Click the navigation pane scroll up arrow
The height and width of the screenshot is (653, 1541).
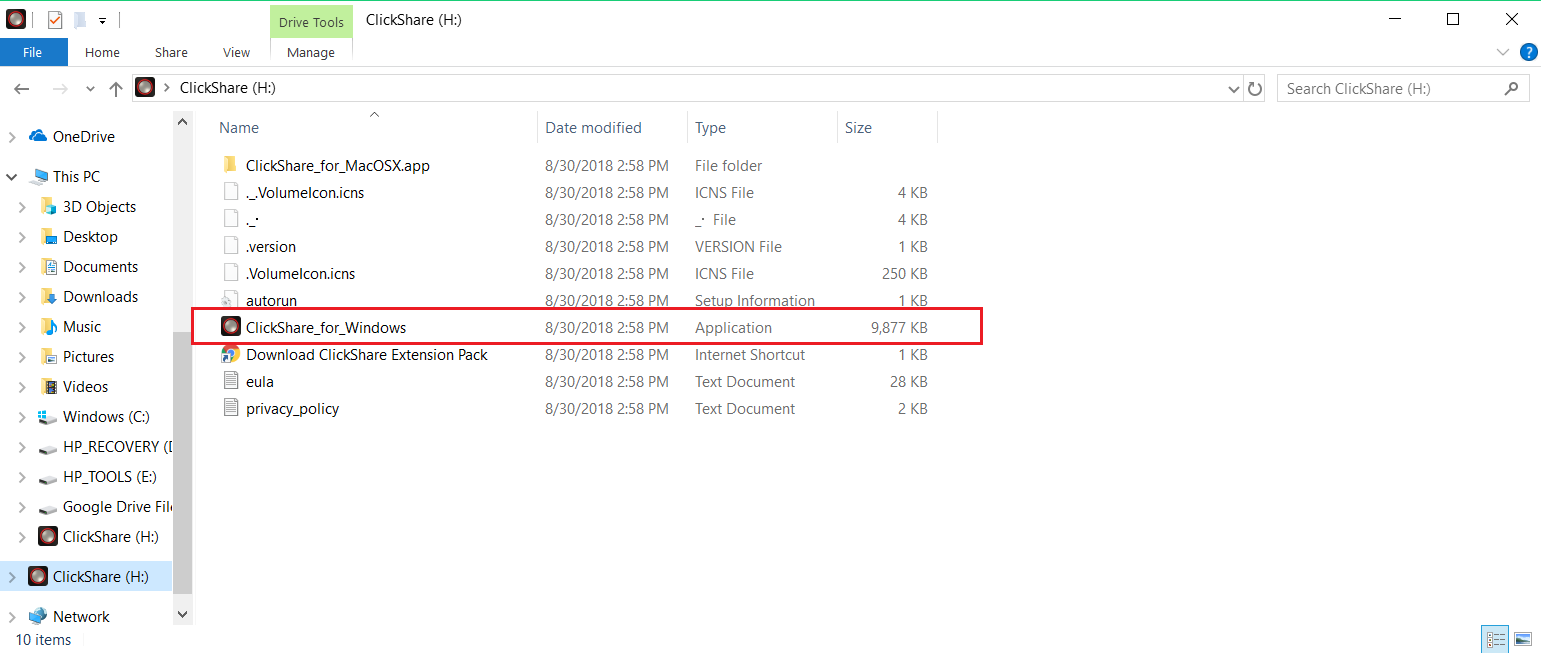click(x=182, y=122)
